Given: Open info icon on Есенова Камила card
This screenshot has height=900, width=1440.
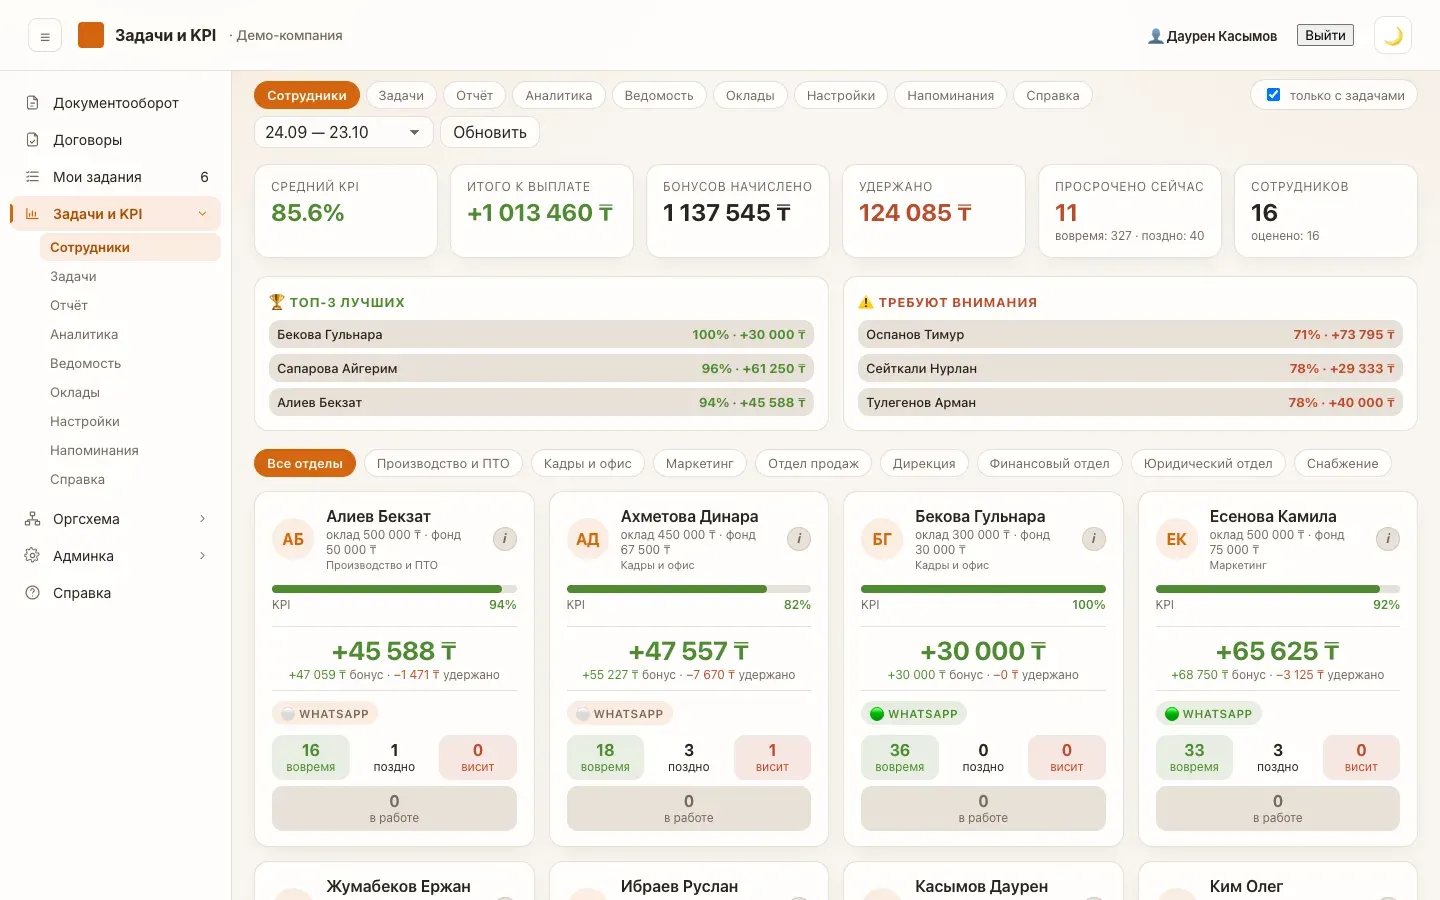Looking at the screenshot, I should click(1388, 539).
